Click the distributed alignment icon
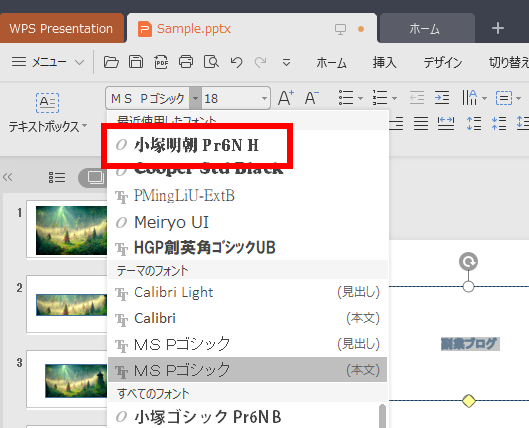 point(446,123)
